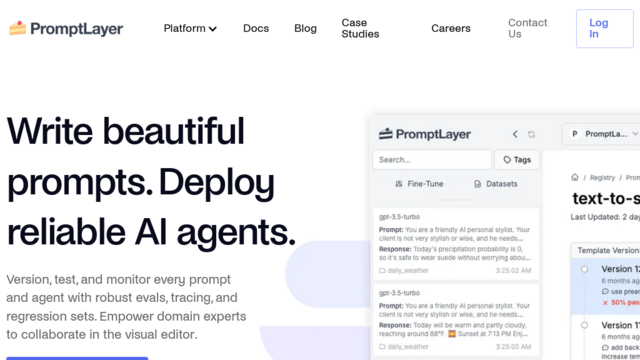Go to the Blog

(305, 28)
